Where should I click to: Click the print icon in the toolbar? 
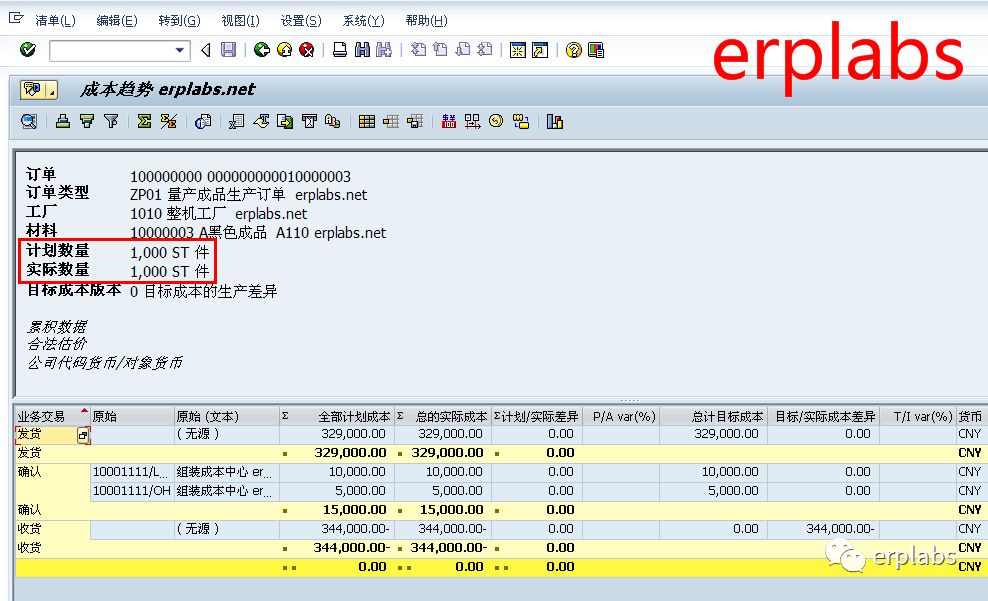[340, 50]
